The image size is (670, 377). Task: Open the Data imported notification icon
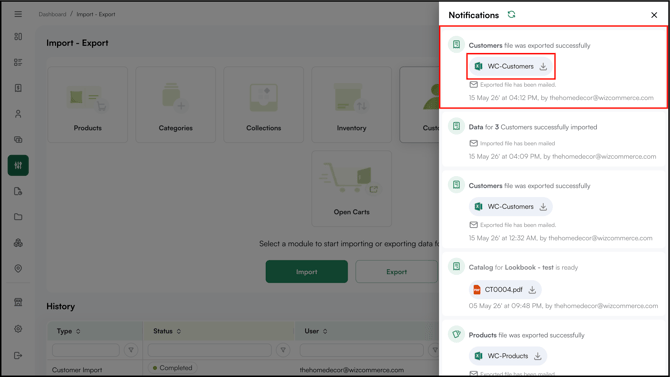click(456, 126)
